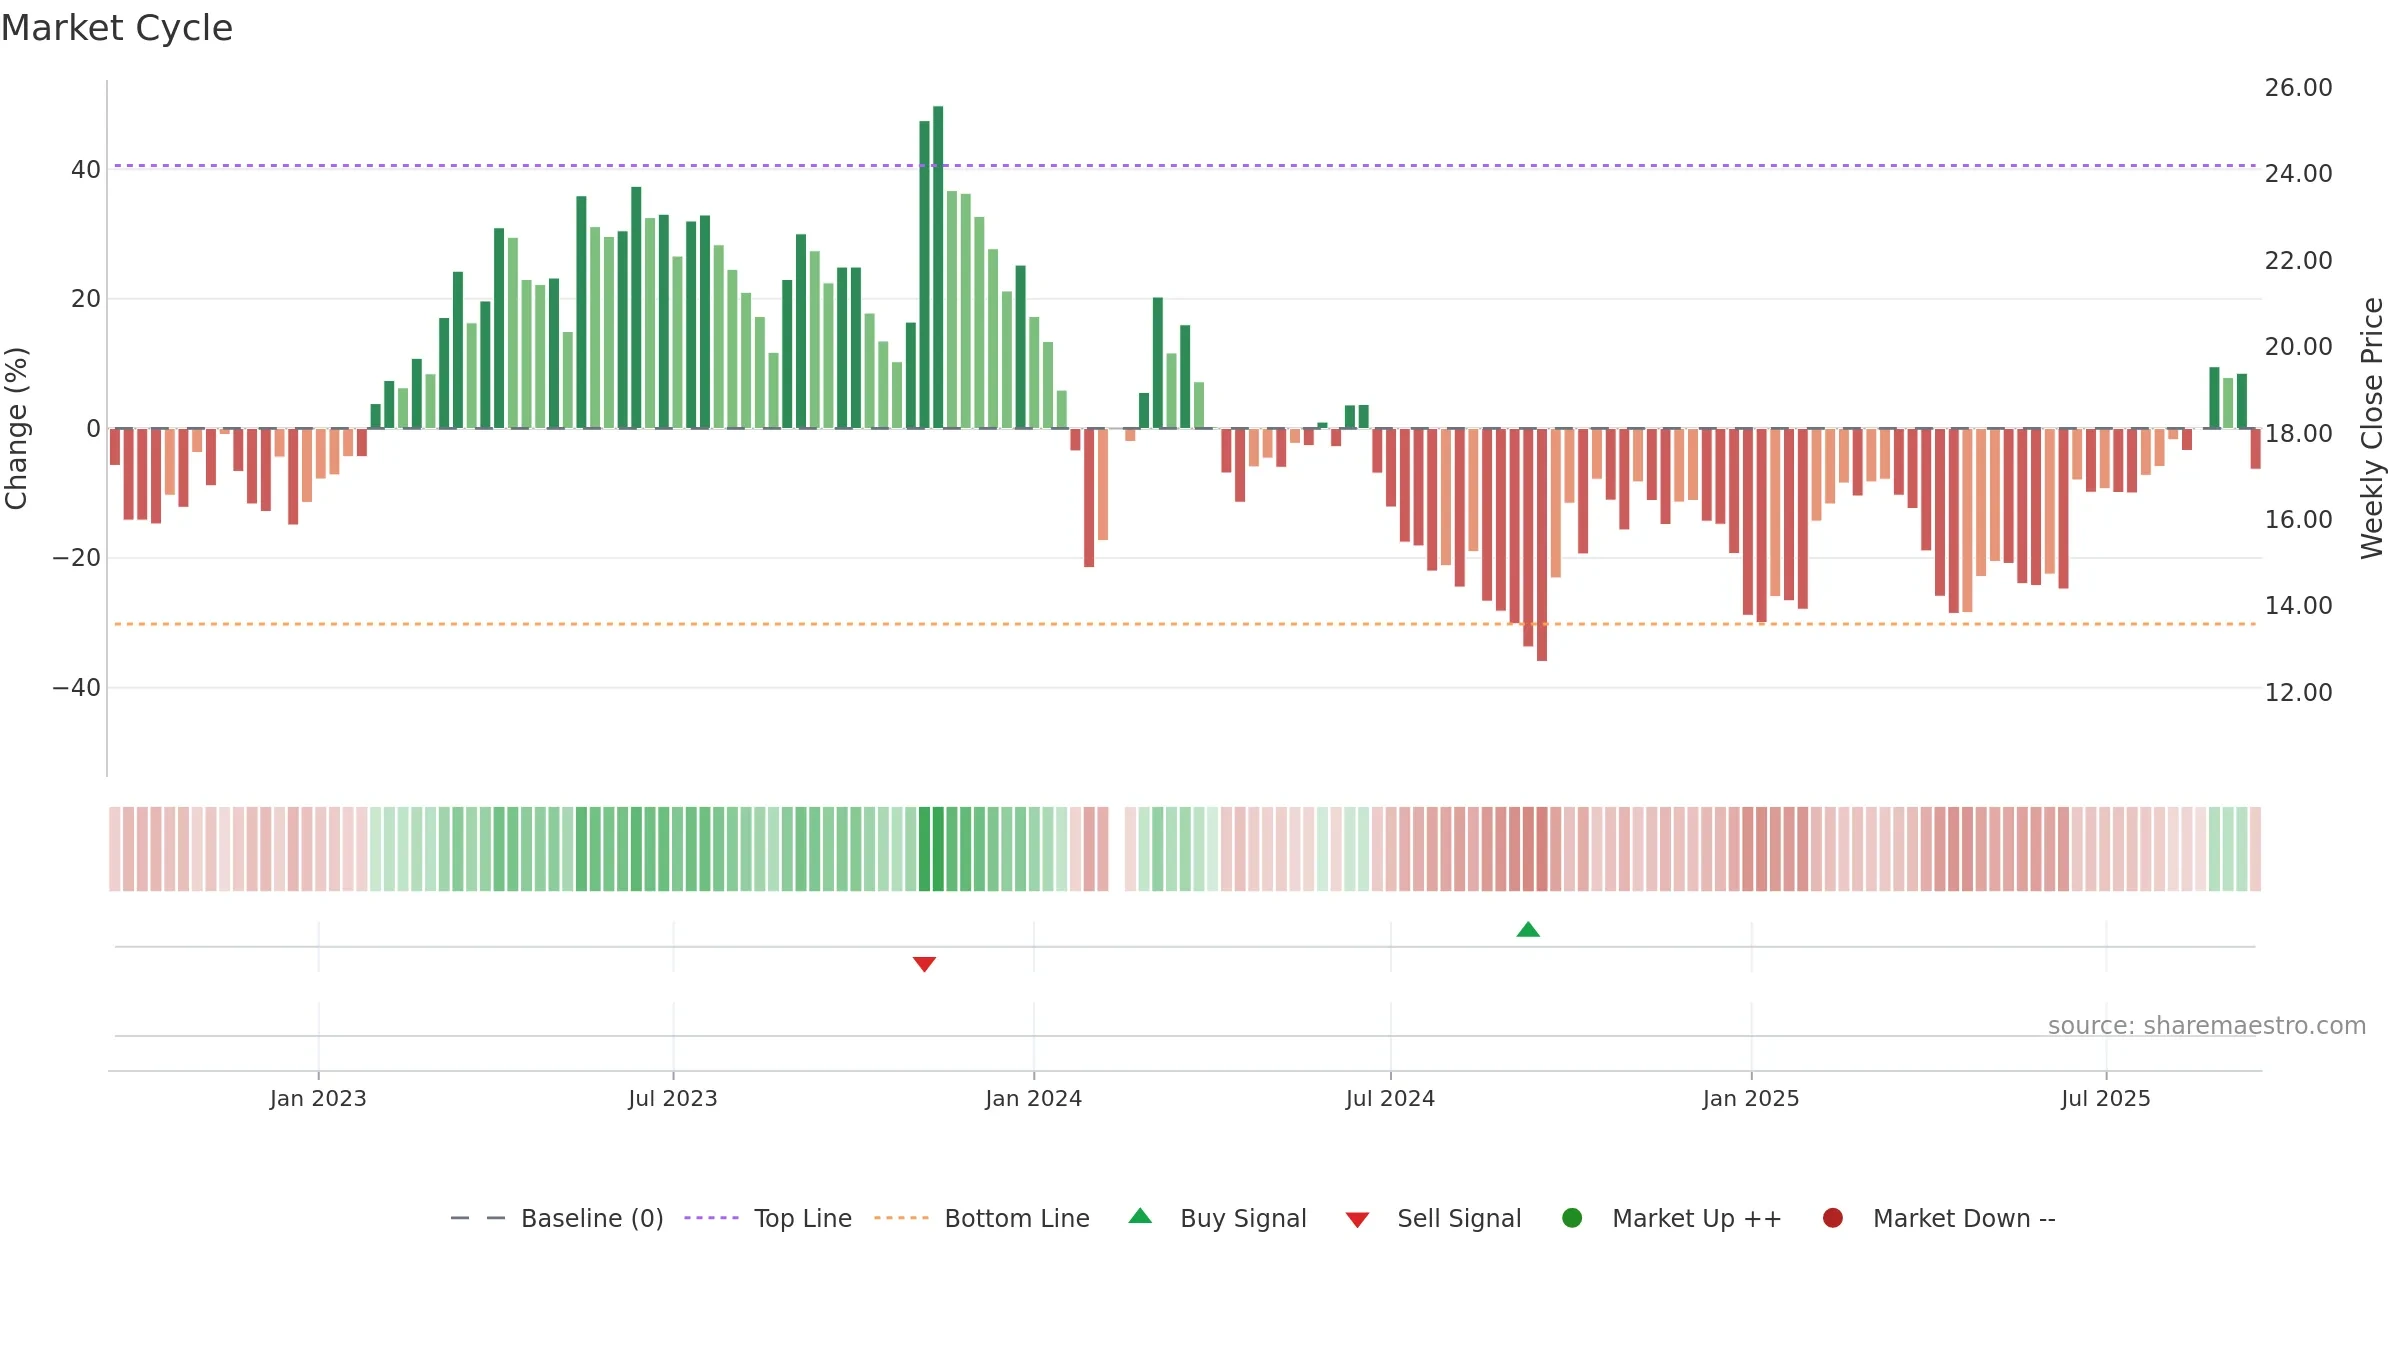Screen dimensions: 2400x1350
Task: Click the 14.00 price tick label
Action: (x=2298, y=606)
